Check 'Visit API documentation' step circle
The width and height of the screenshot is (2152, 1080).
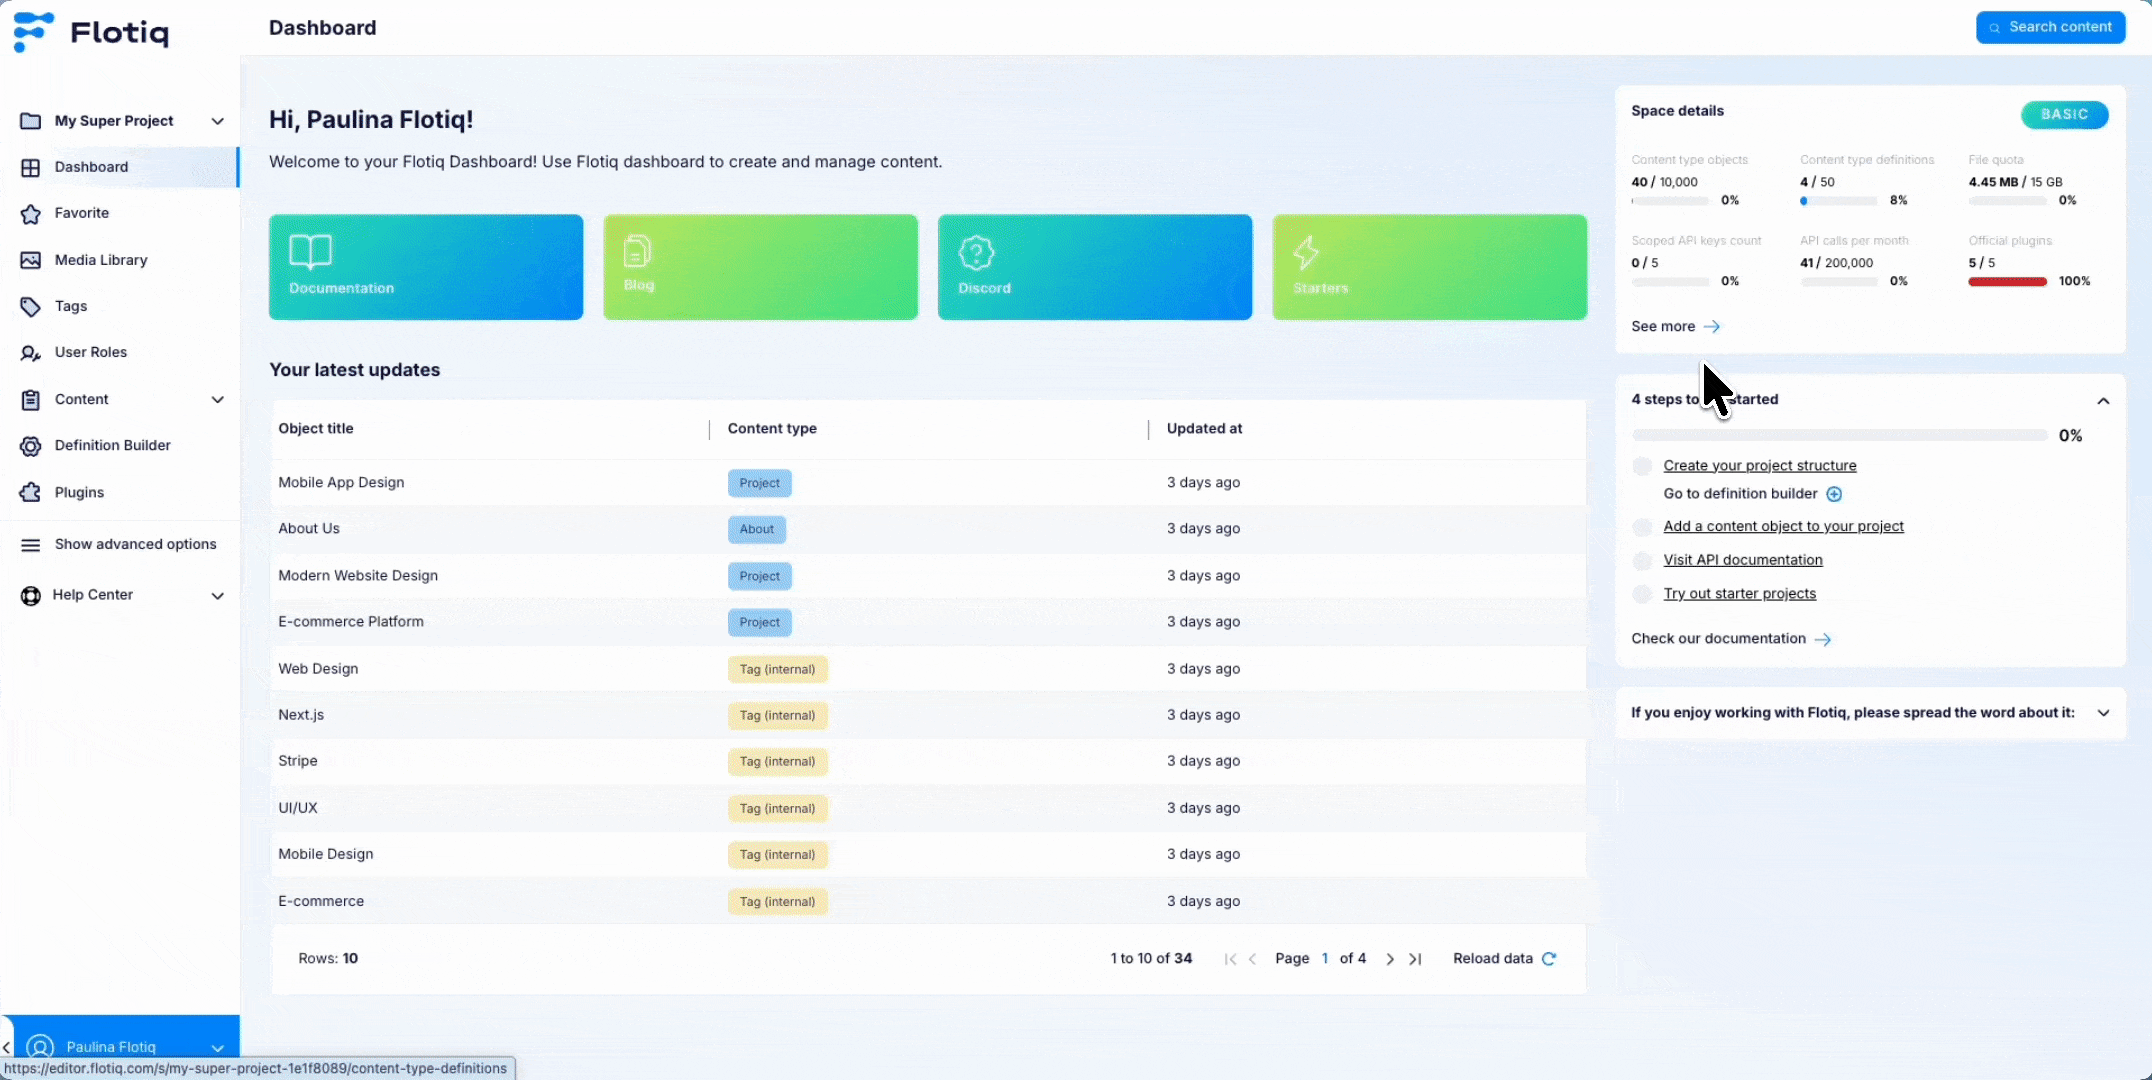tap(1642, 560)
